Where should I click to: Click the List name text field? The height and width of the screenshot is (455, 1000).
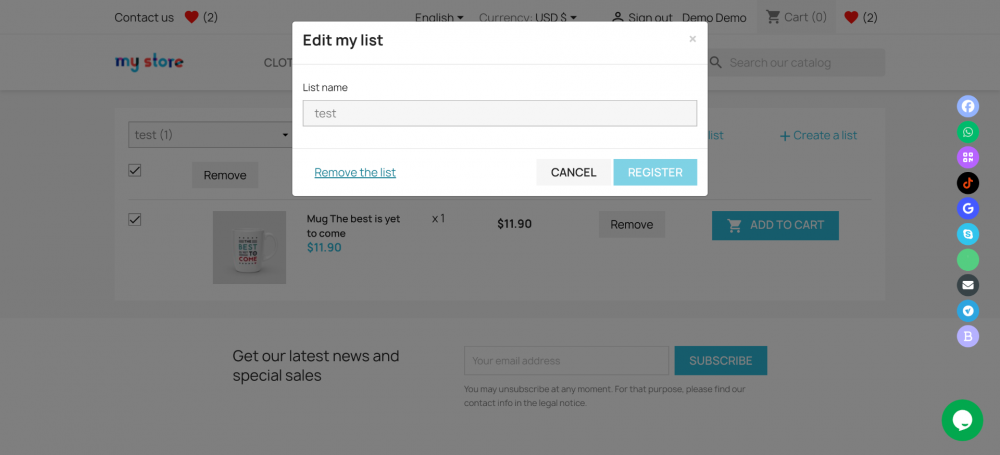click(500, 113)
